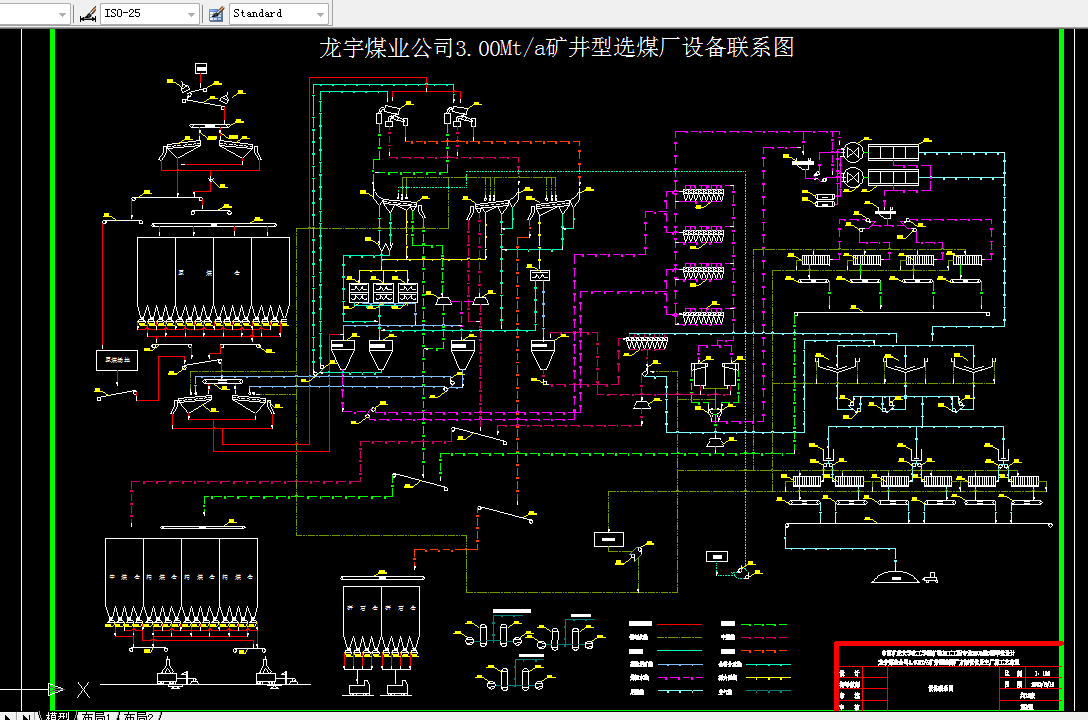
Task: Switch to the 布局2 layout tab
Action: pyautogui.click(x=138, y=716)
